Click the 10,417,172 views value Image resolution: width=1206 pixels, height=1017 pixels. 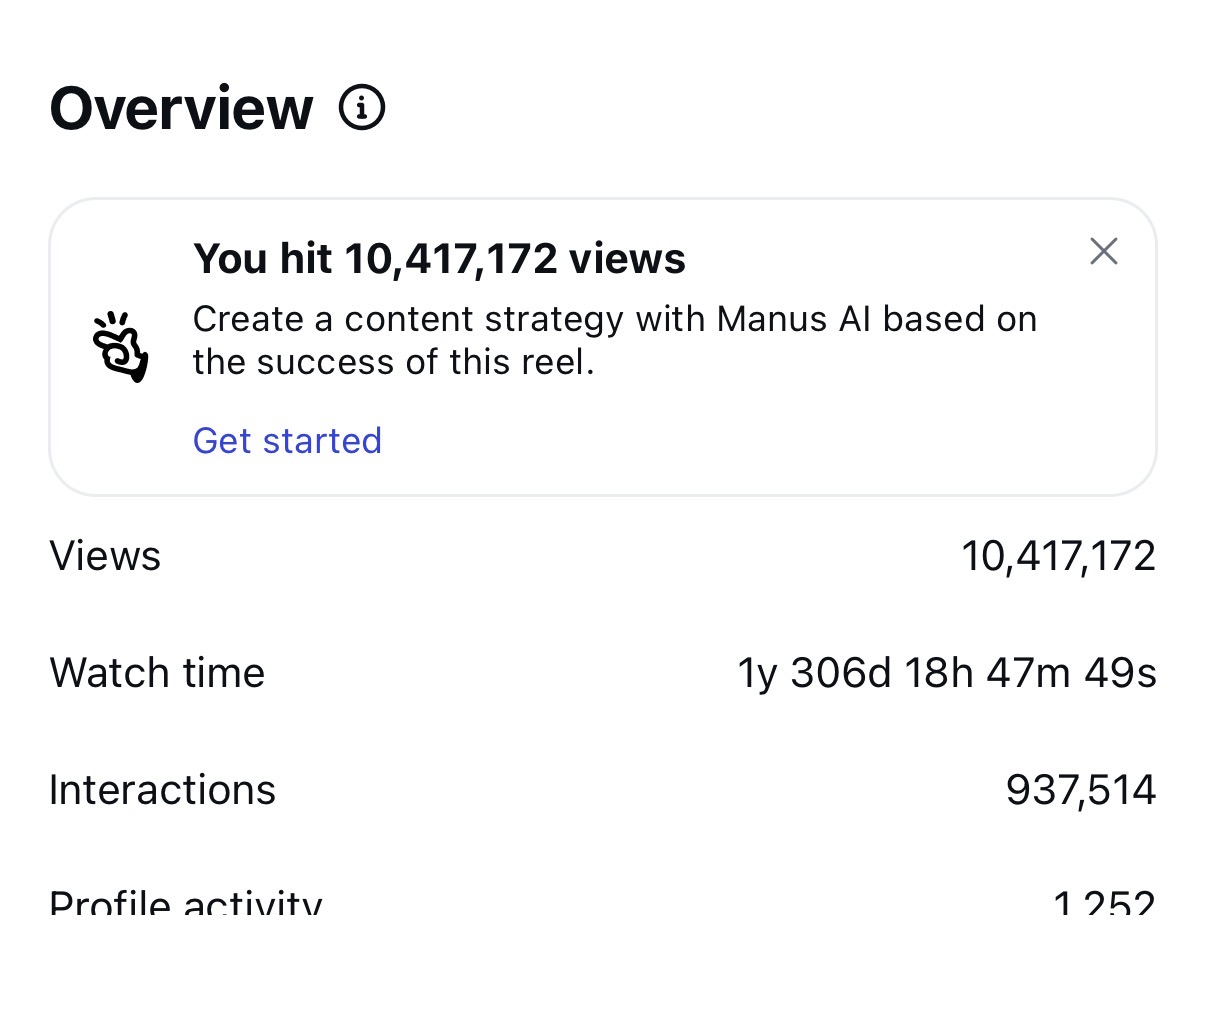tap(1059, 556)
